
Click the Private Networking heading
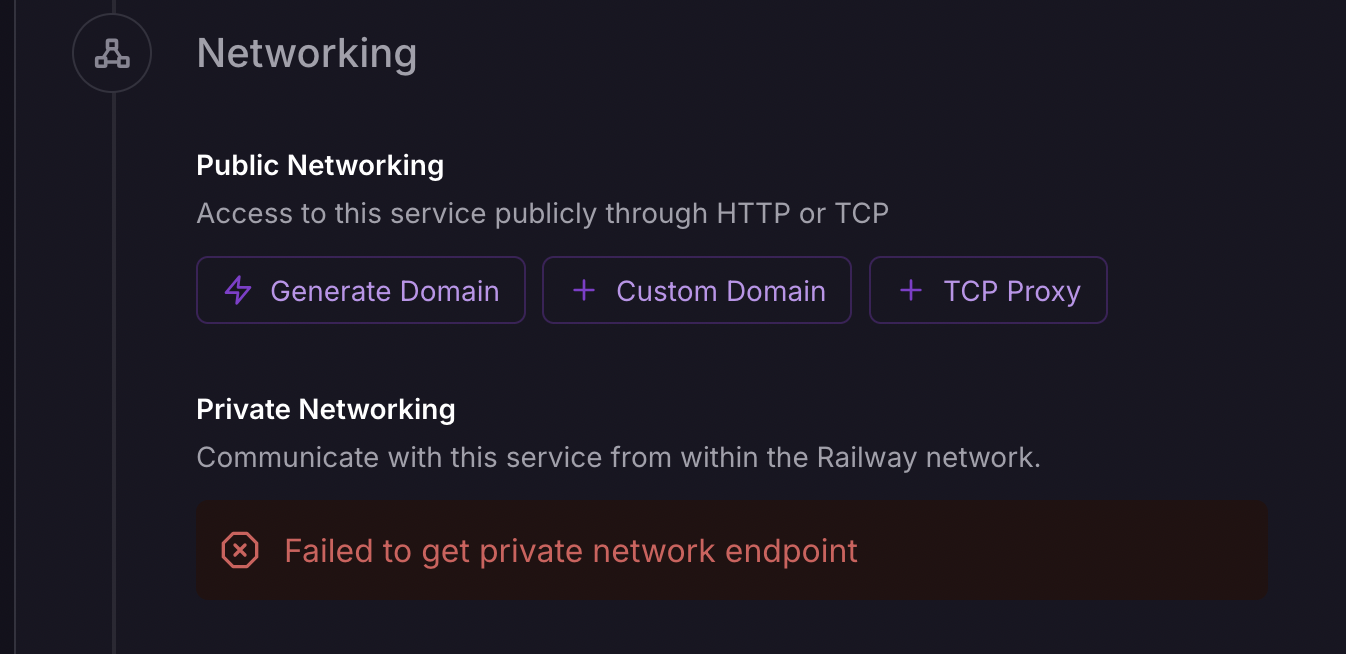326,409
